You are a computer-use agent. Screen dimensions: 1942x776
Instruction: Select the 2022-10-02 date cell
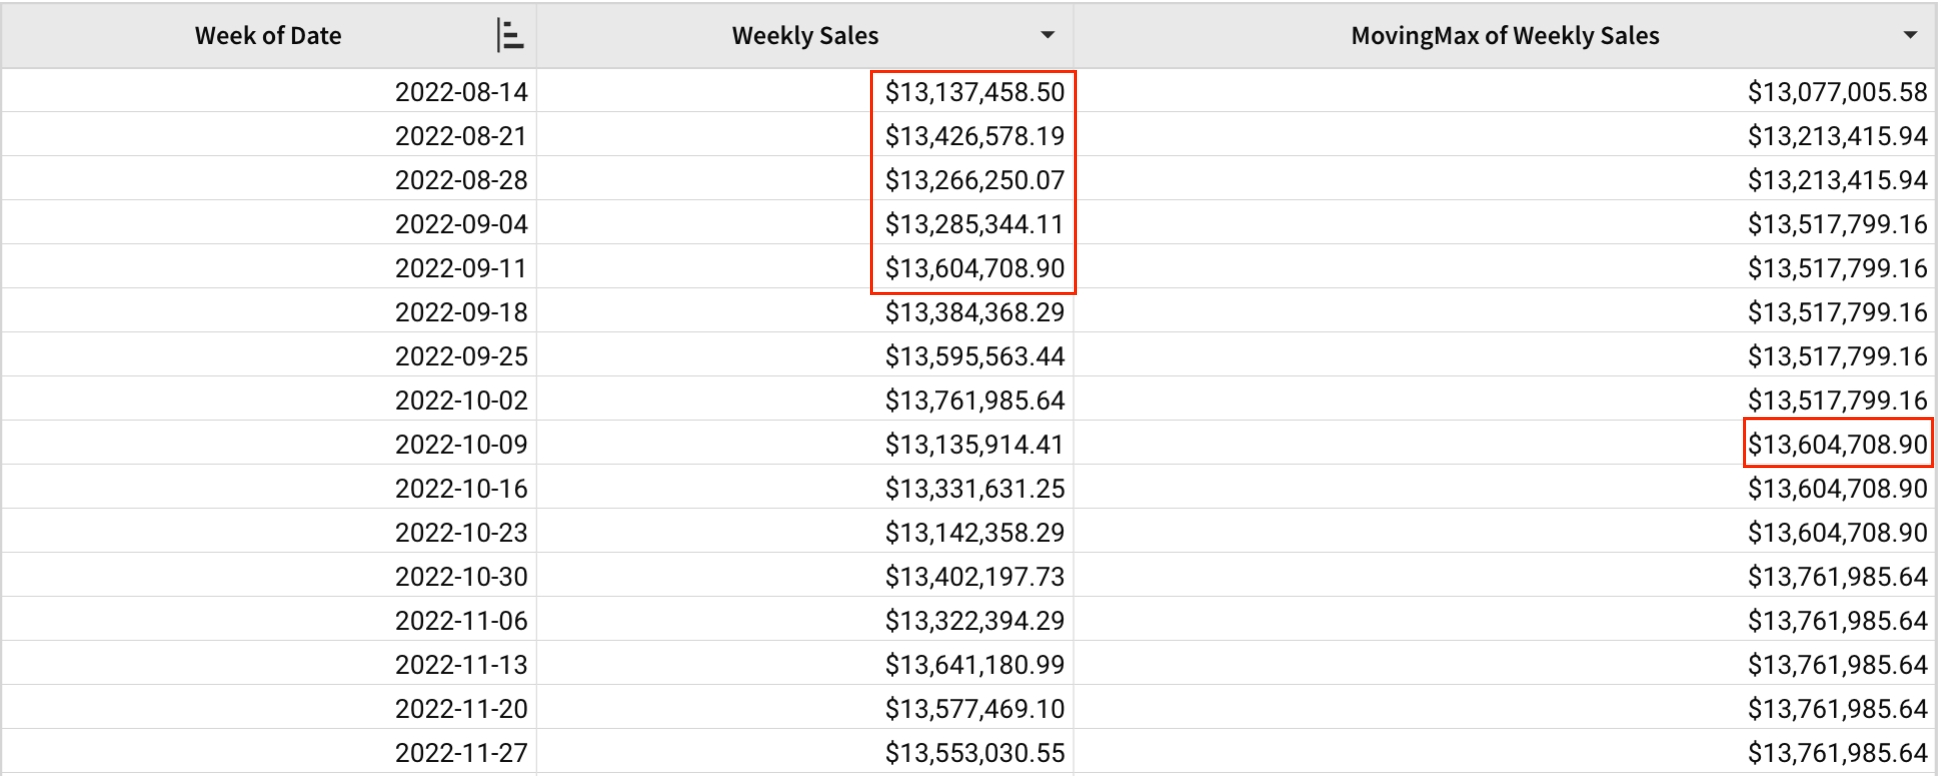point(461,400)
